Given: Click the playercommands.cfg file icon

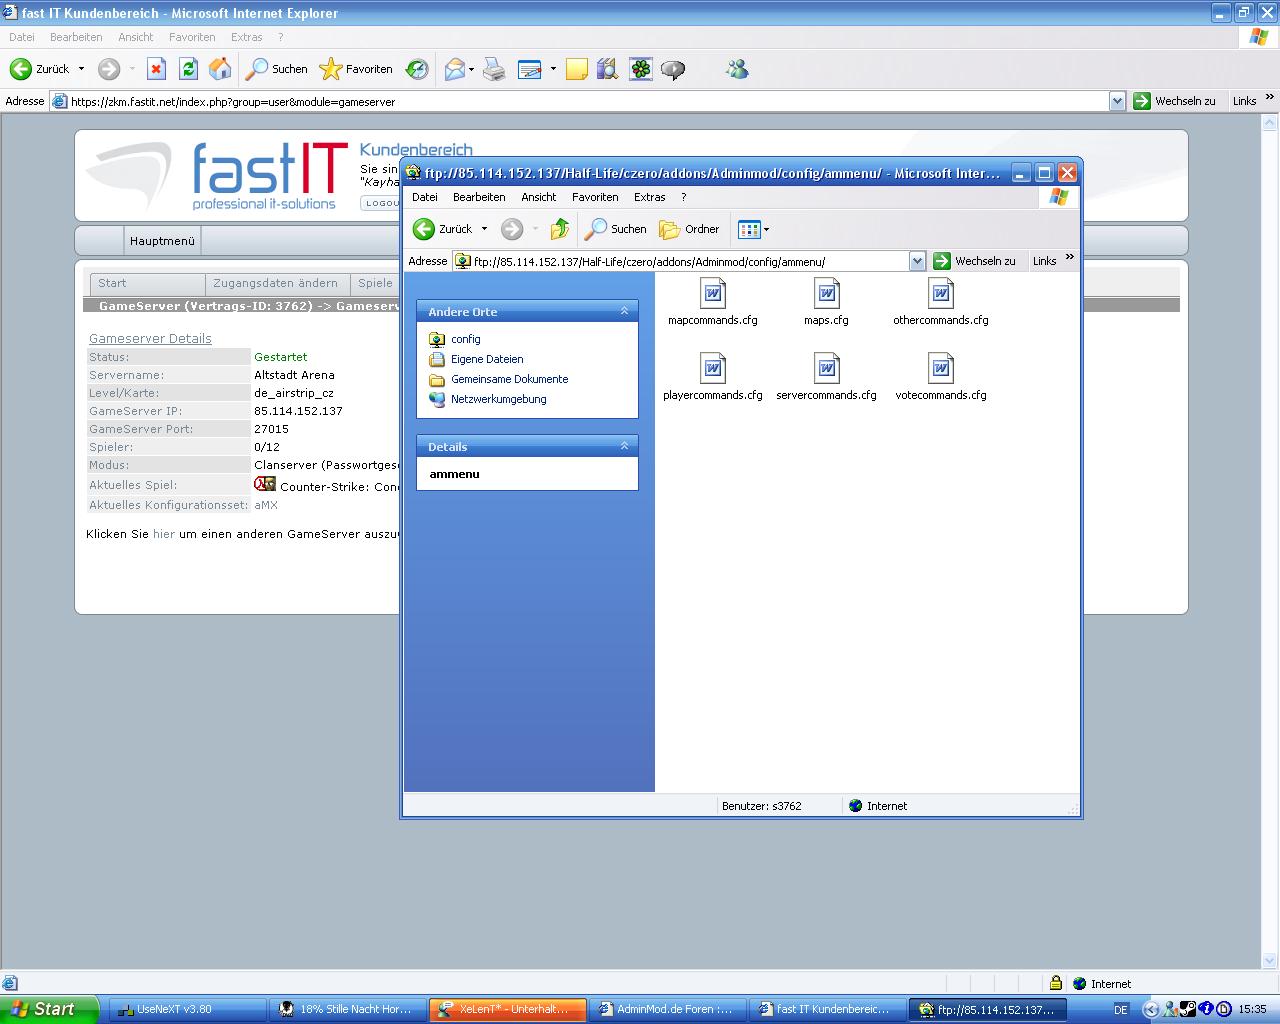Looking at the screenshot, I should 712,369.
